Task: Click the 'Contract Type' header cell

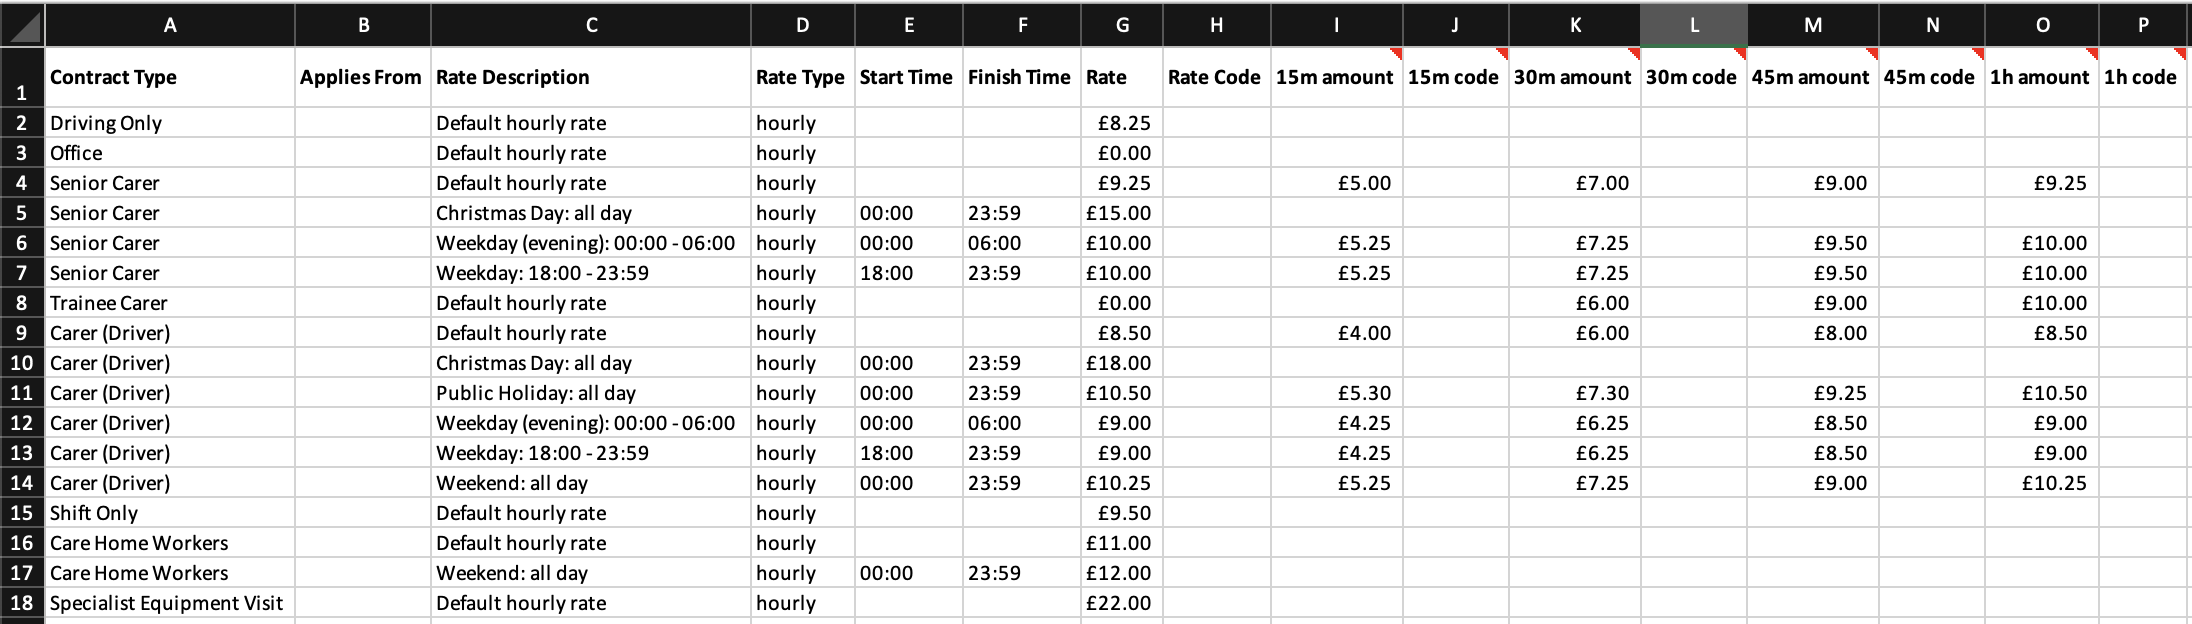Action: [170, 77]
